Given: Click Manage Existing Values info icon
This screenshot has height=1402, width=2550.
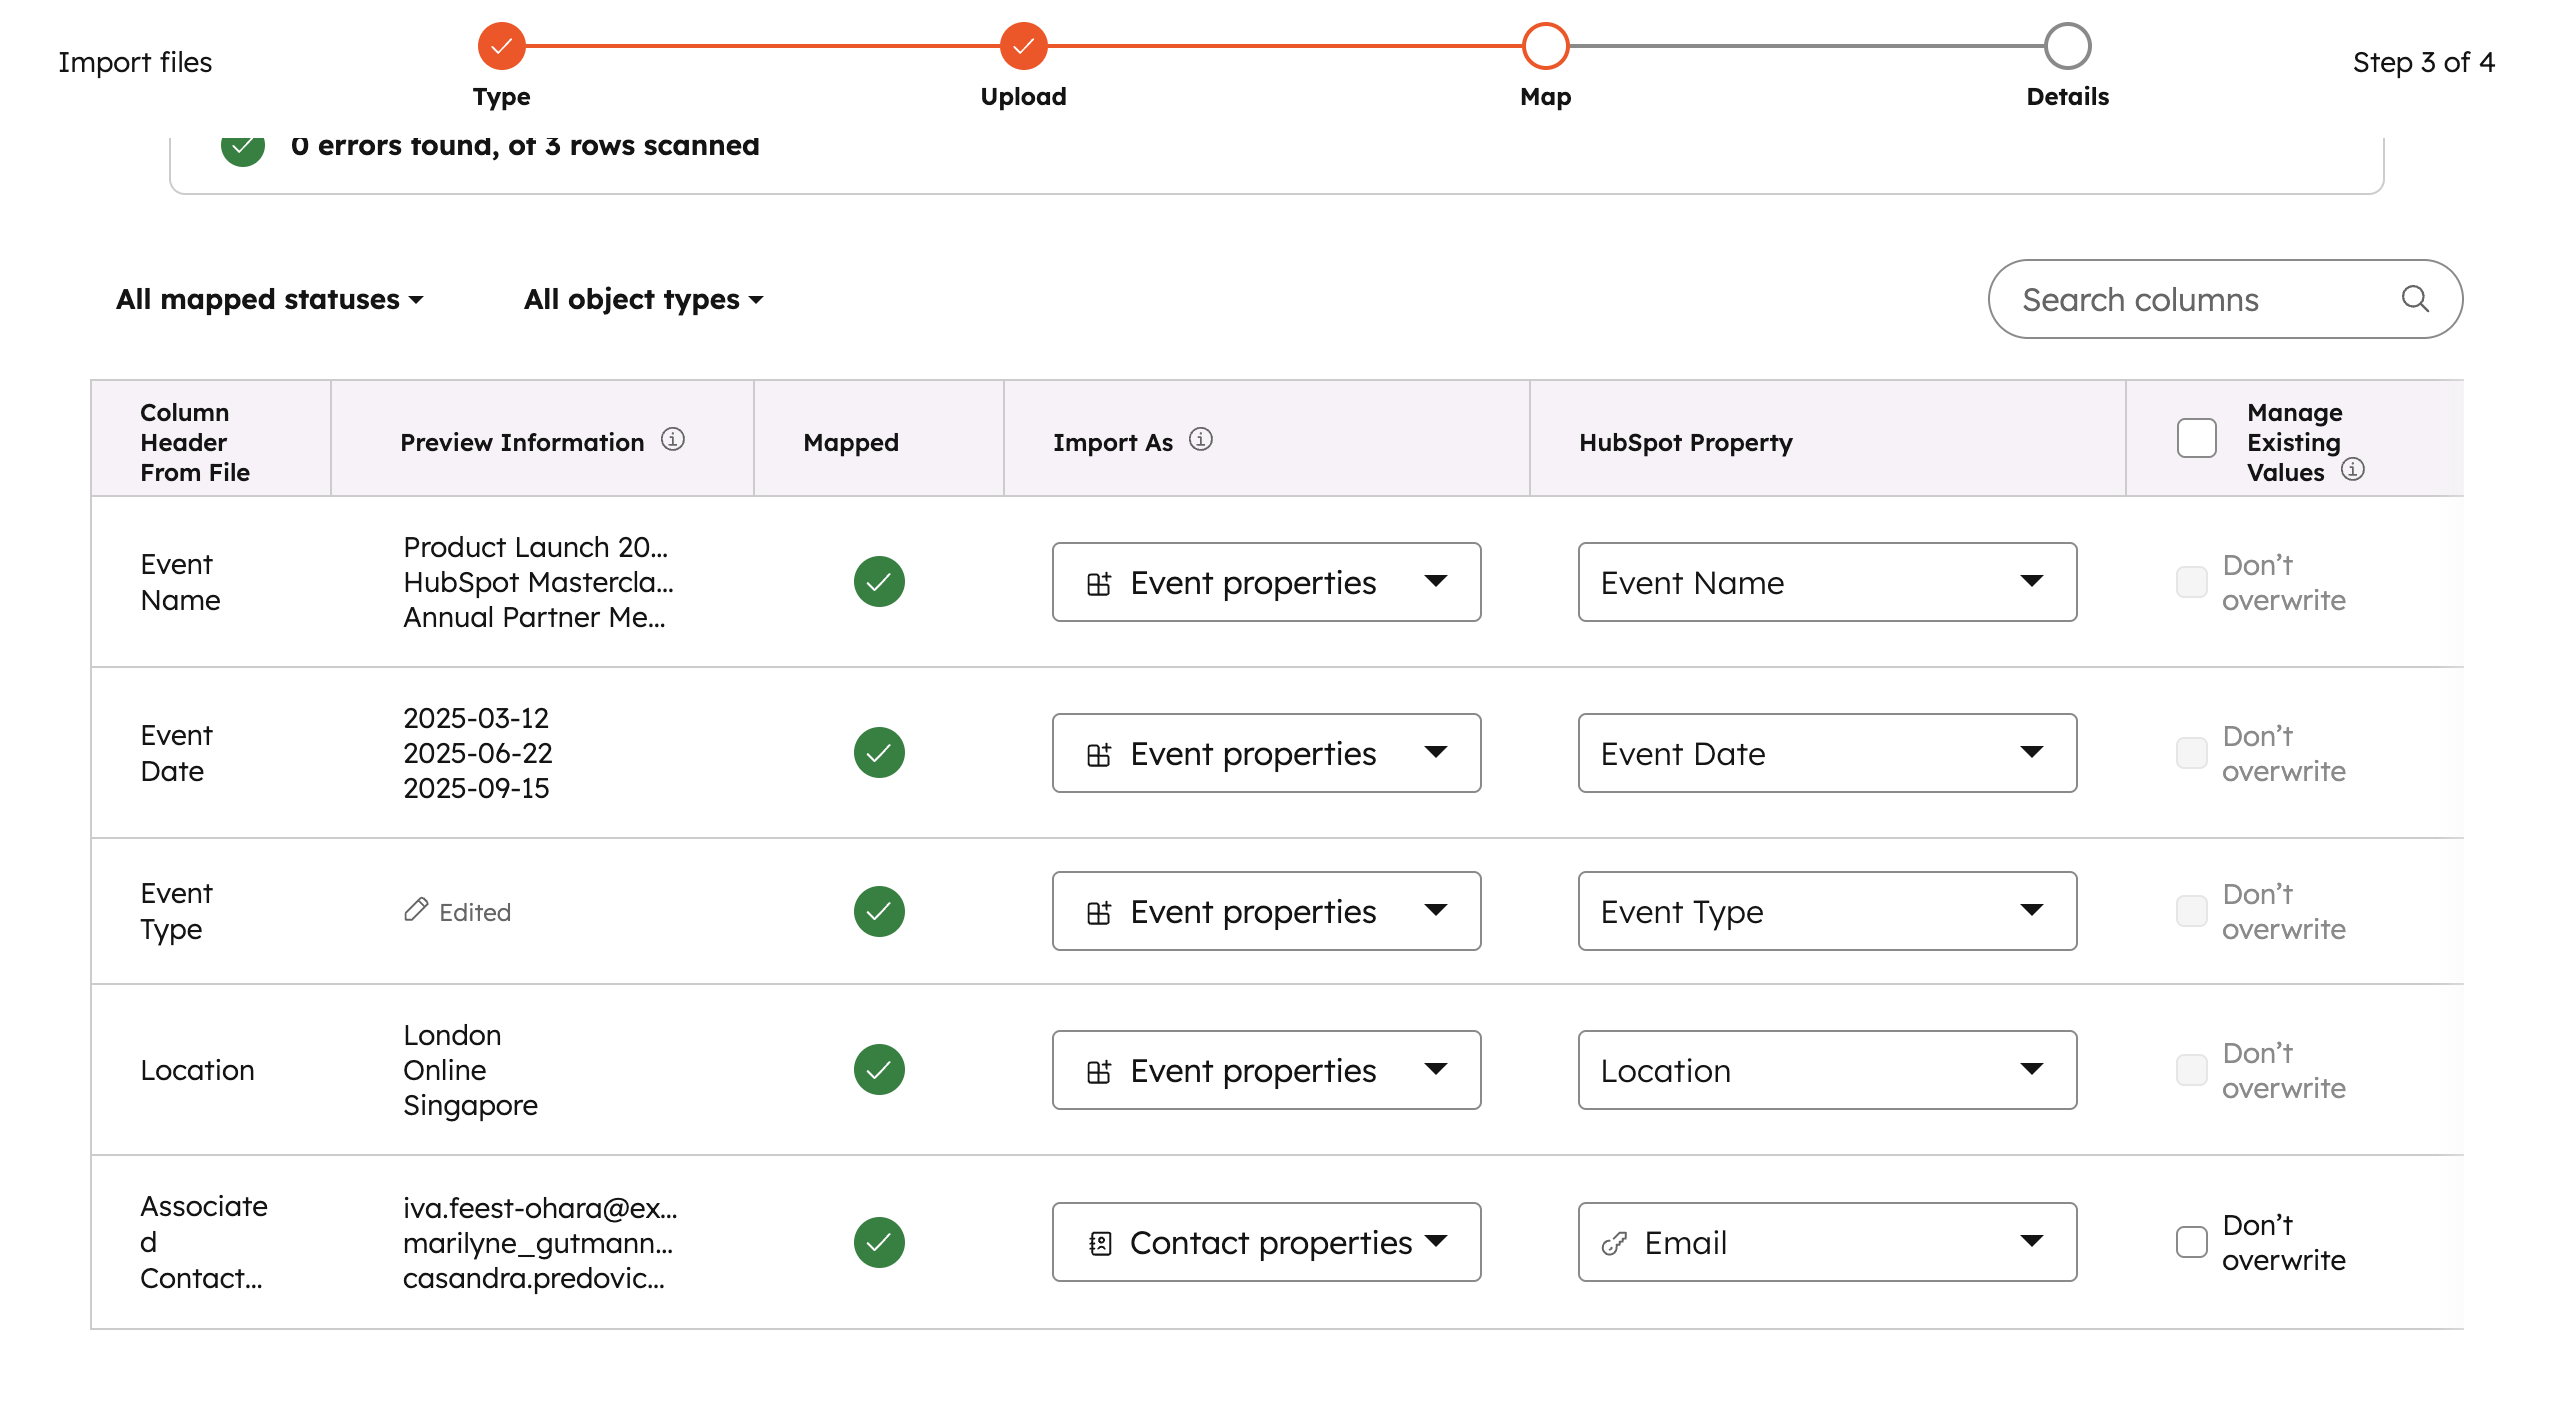Looking at the screenshot, I should (2352, 470).
